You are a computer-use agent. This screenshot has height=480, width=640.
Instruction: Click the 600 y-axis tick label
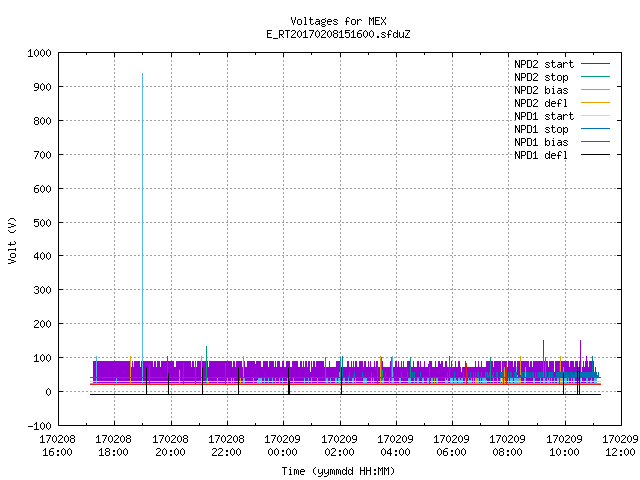click(42, 189)
